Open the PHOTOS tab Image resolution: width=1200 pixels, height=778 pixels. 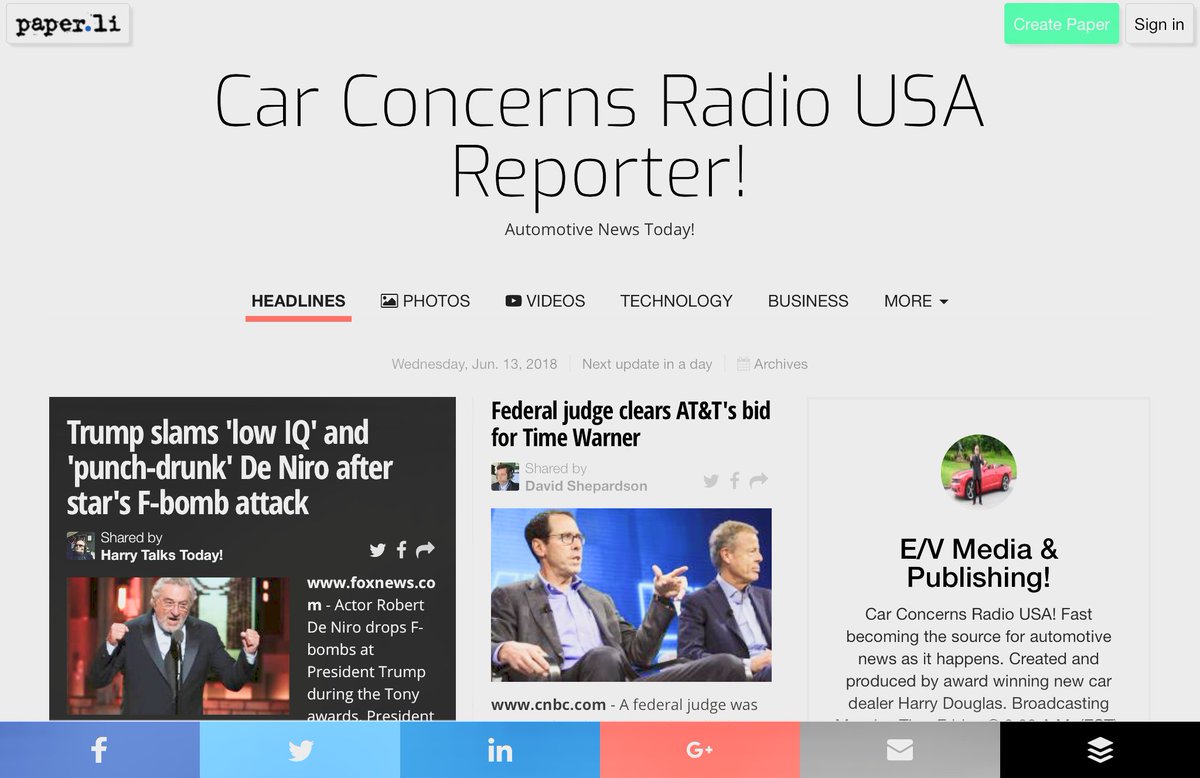tap(425, 301)
